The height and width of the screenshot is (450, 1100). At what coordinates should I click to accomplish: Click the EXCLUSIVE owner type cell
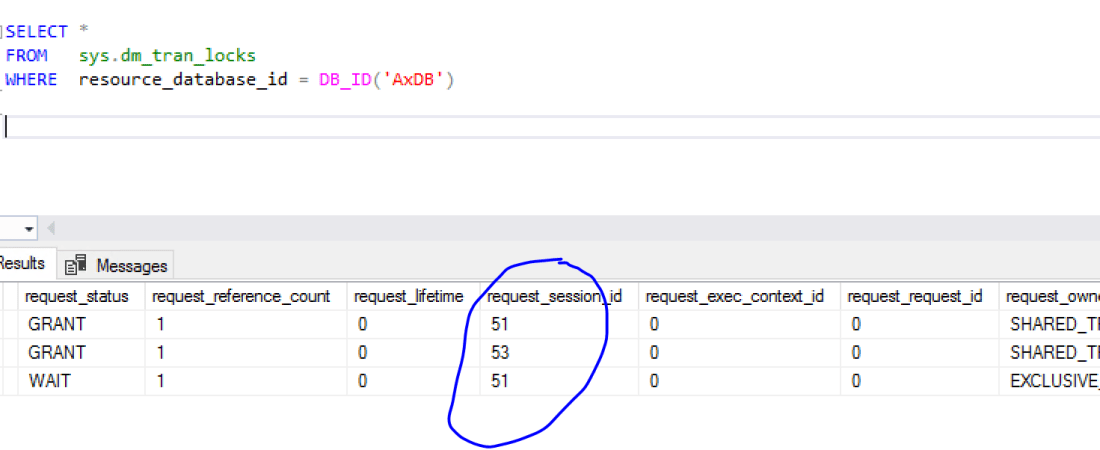(x=1052, y=381)
